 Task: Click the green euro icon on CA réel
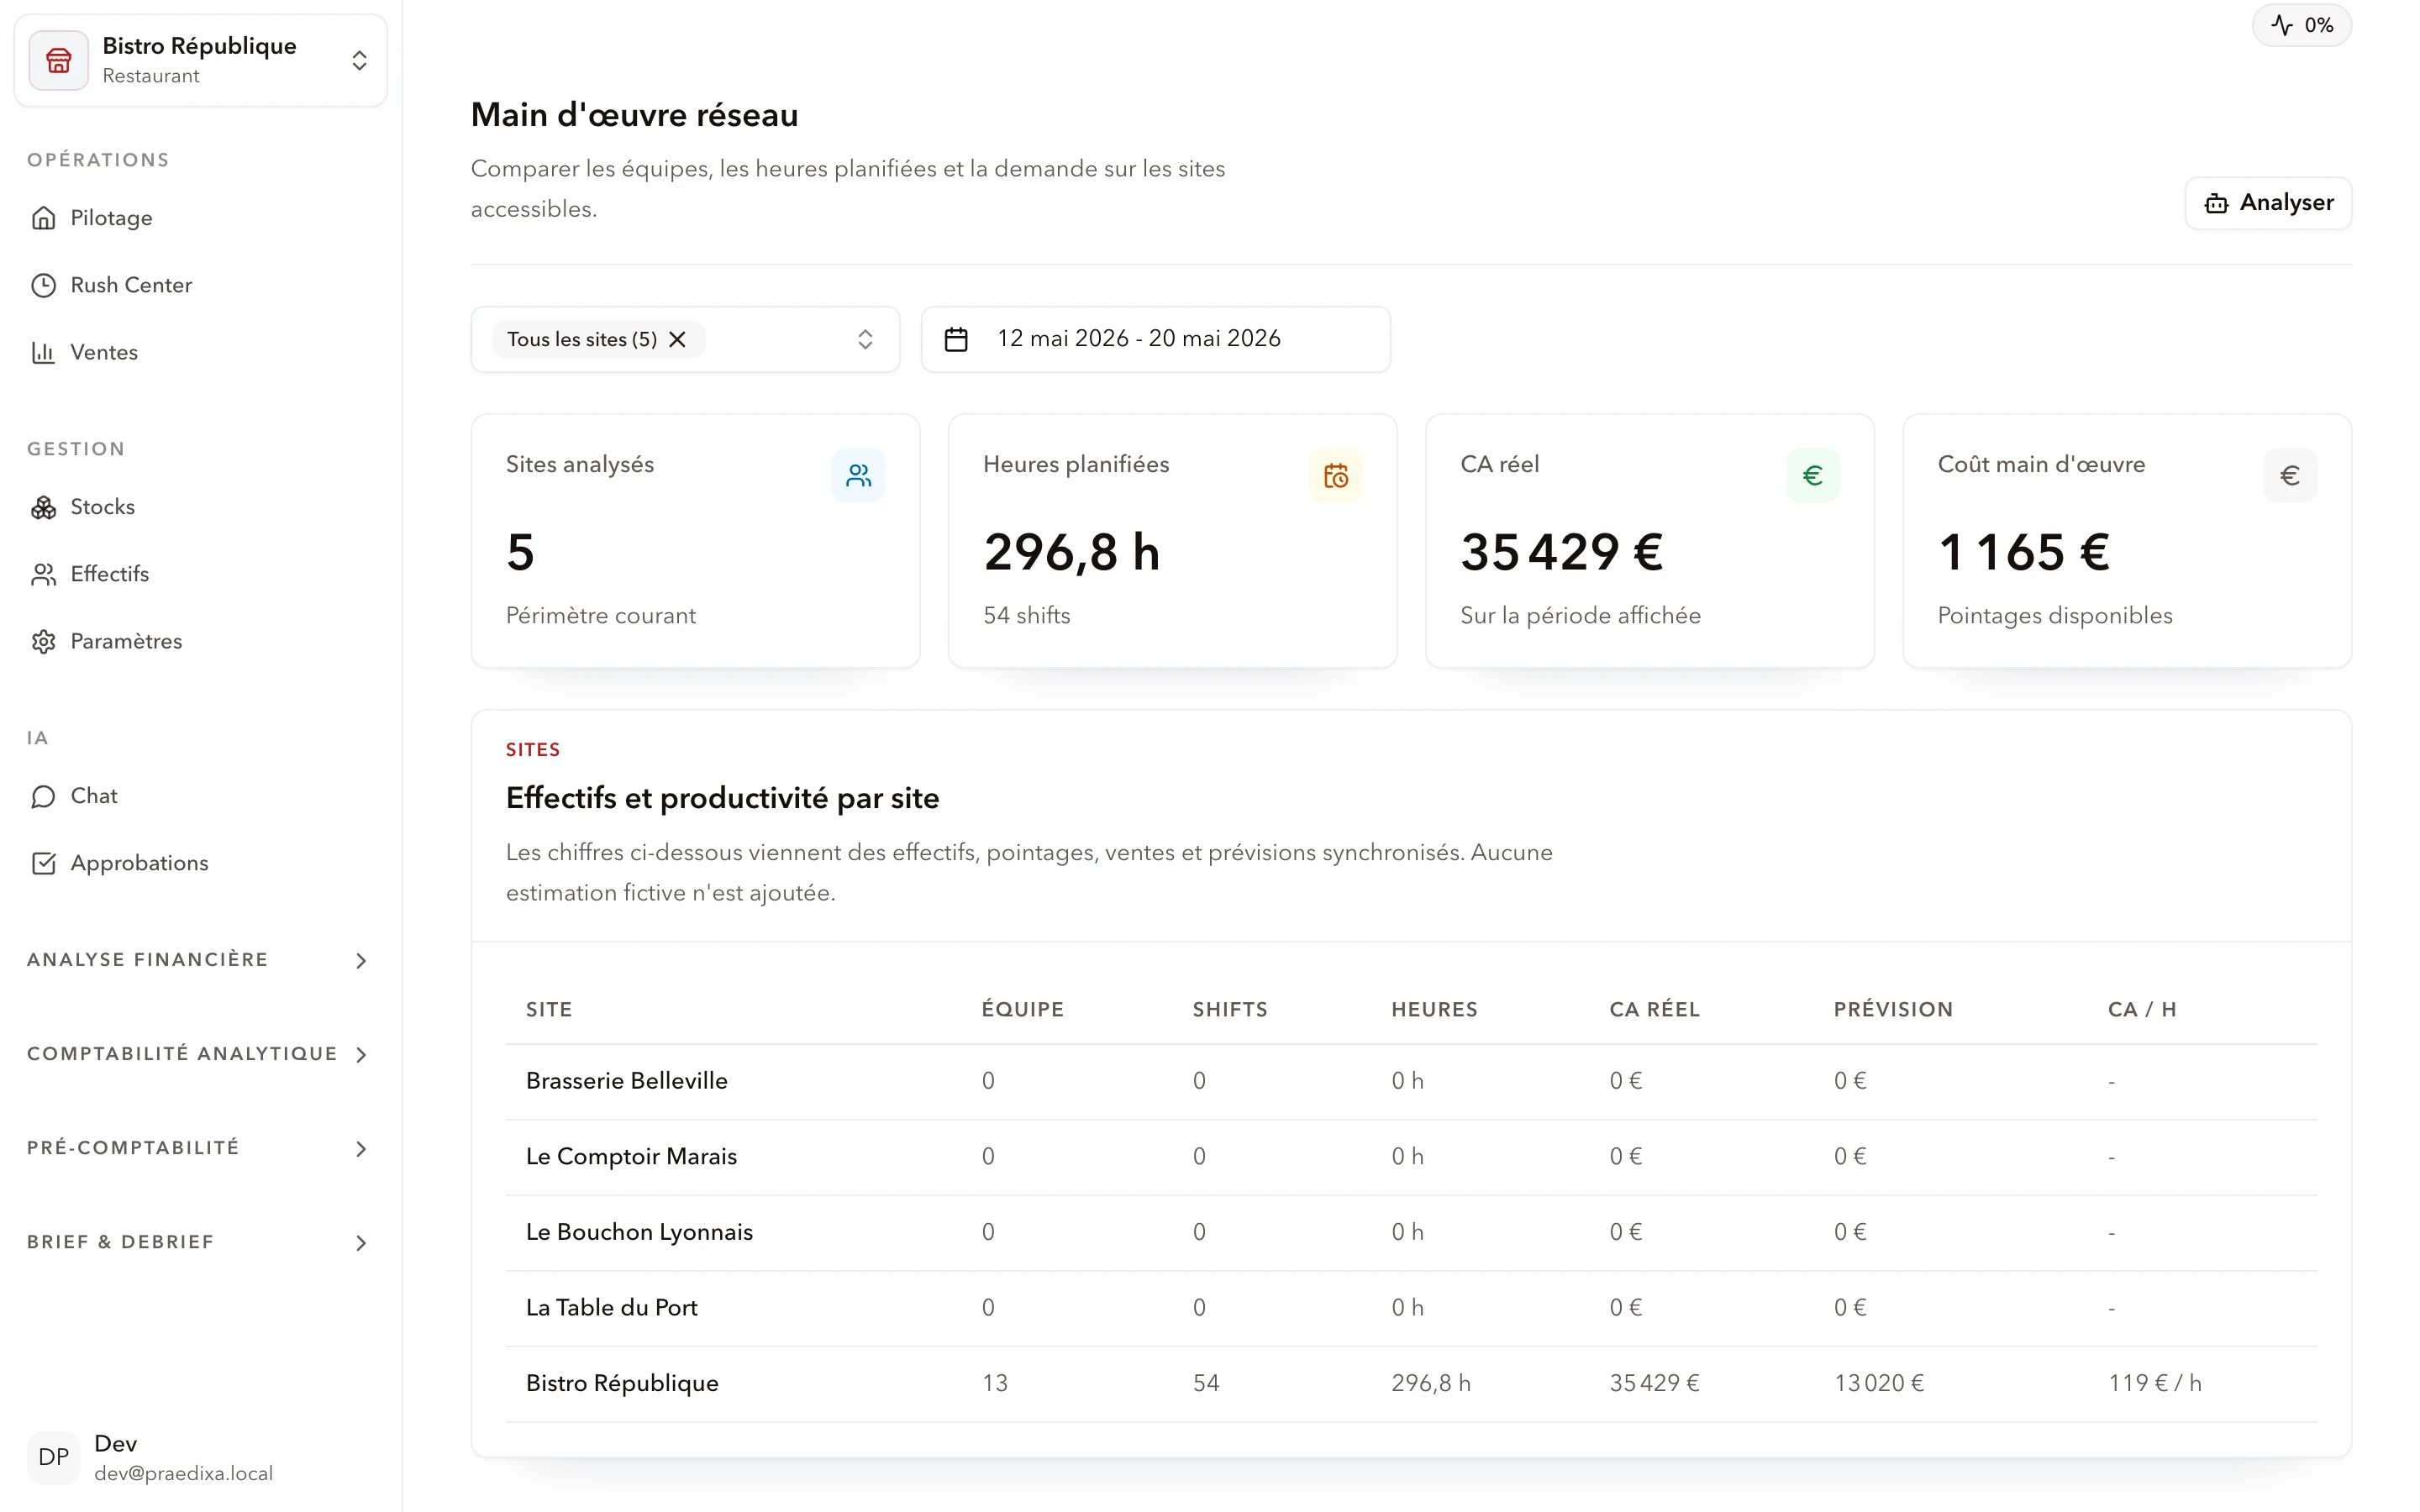tap(1812, 475)
